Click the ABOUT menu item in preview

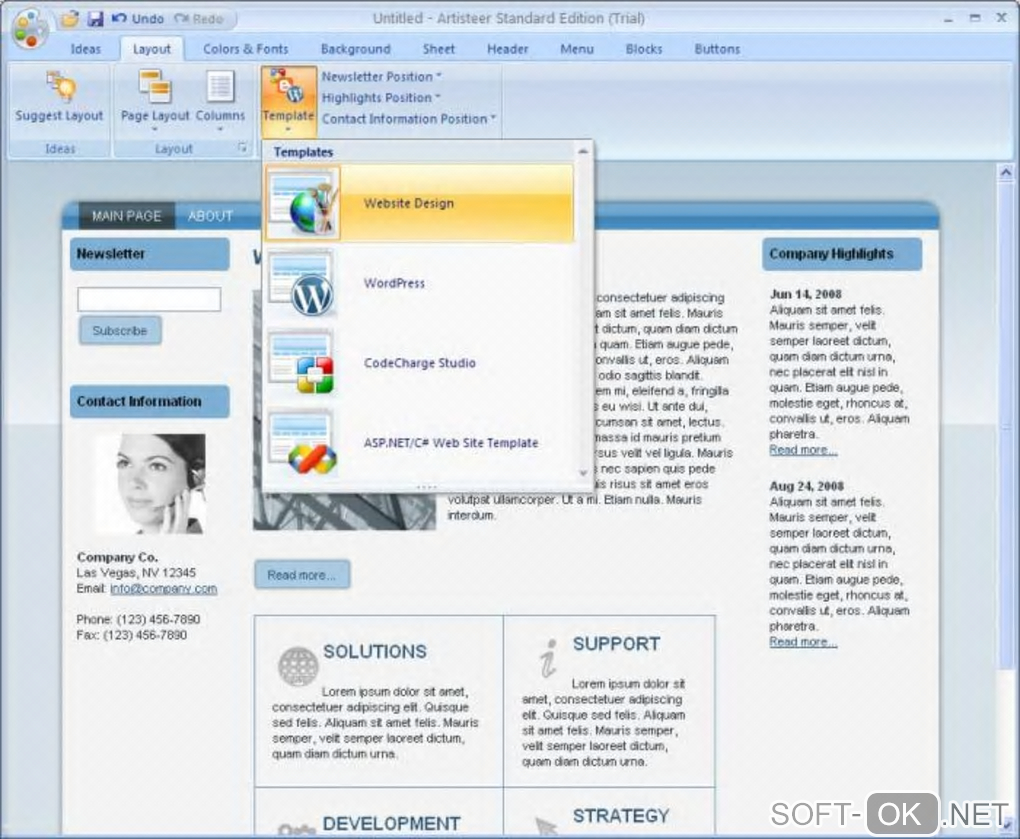point(210,216)
